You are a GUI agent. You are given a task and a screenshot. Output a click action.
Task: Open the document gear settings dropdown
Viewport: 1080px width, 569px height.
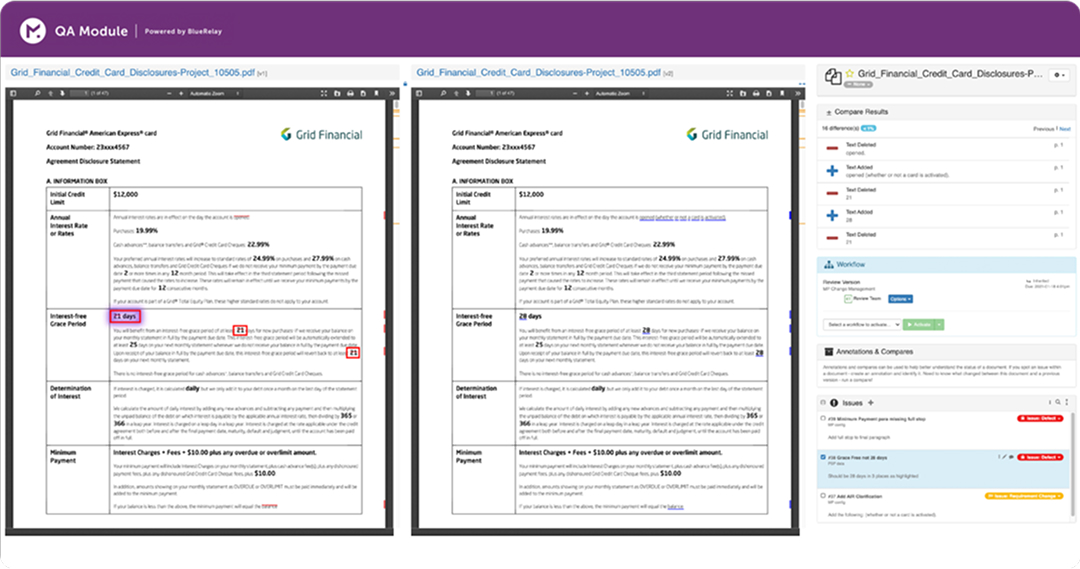[1059, 75]
